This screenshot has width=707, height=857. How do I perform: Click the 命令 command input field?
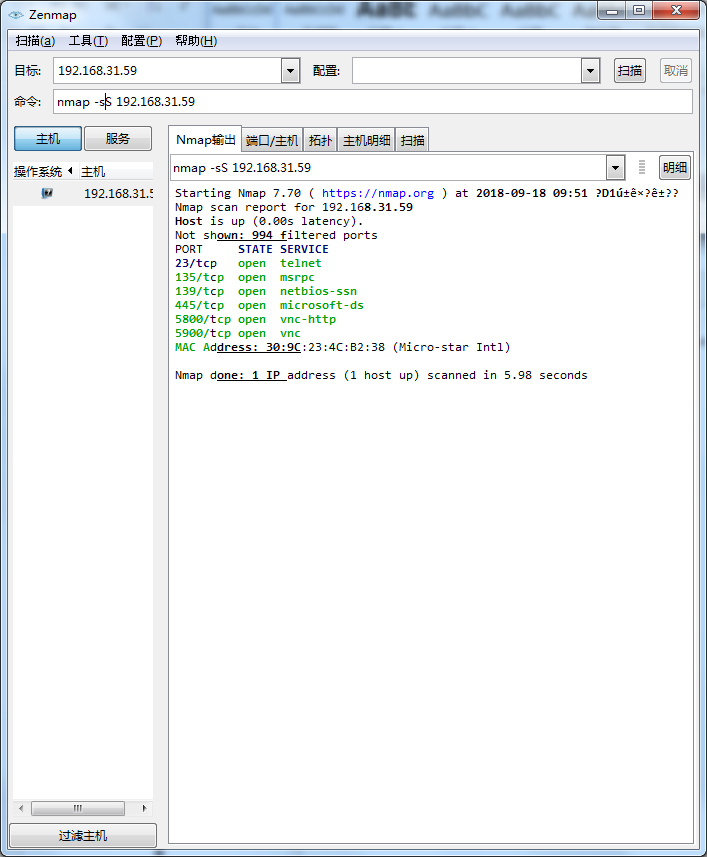click(373, 102)
